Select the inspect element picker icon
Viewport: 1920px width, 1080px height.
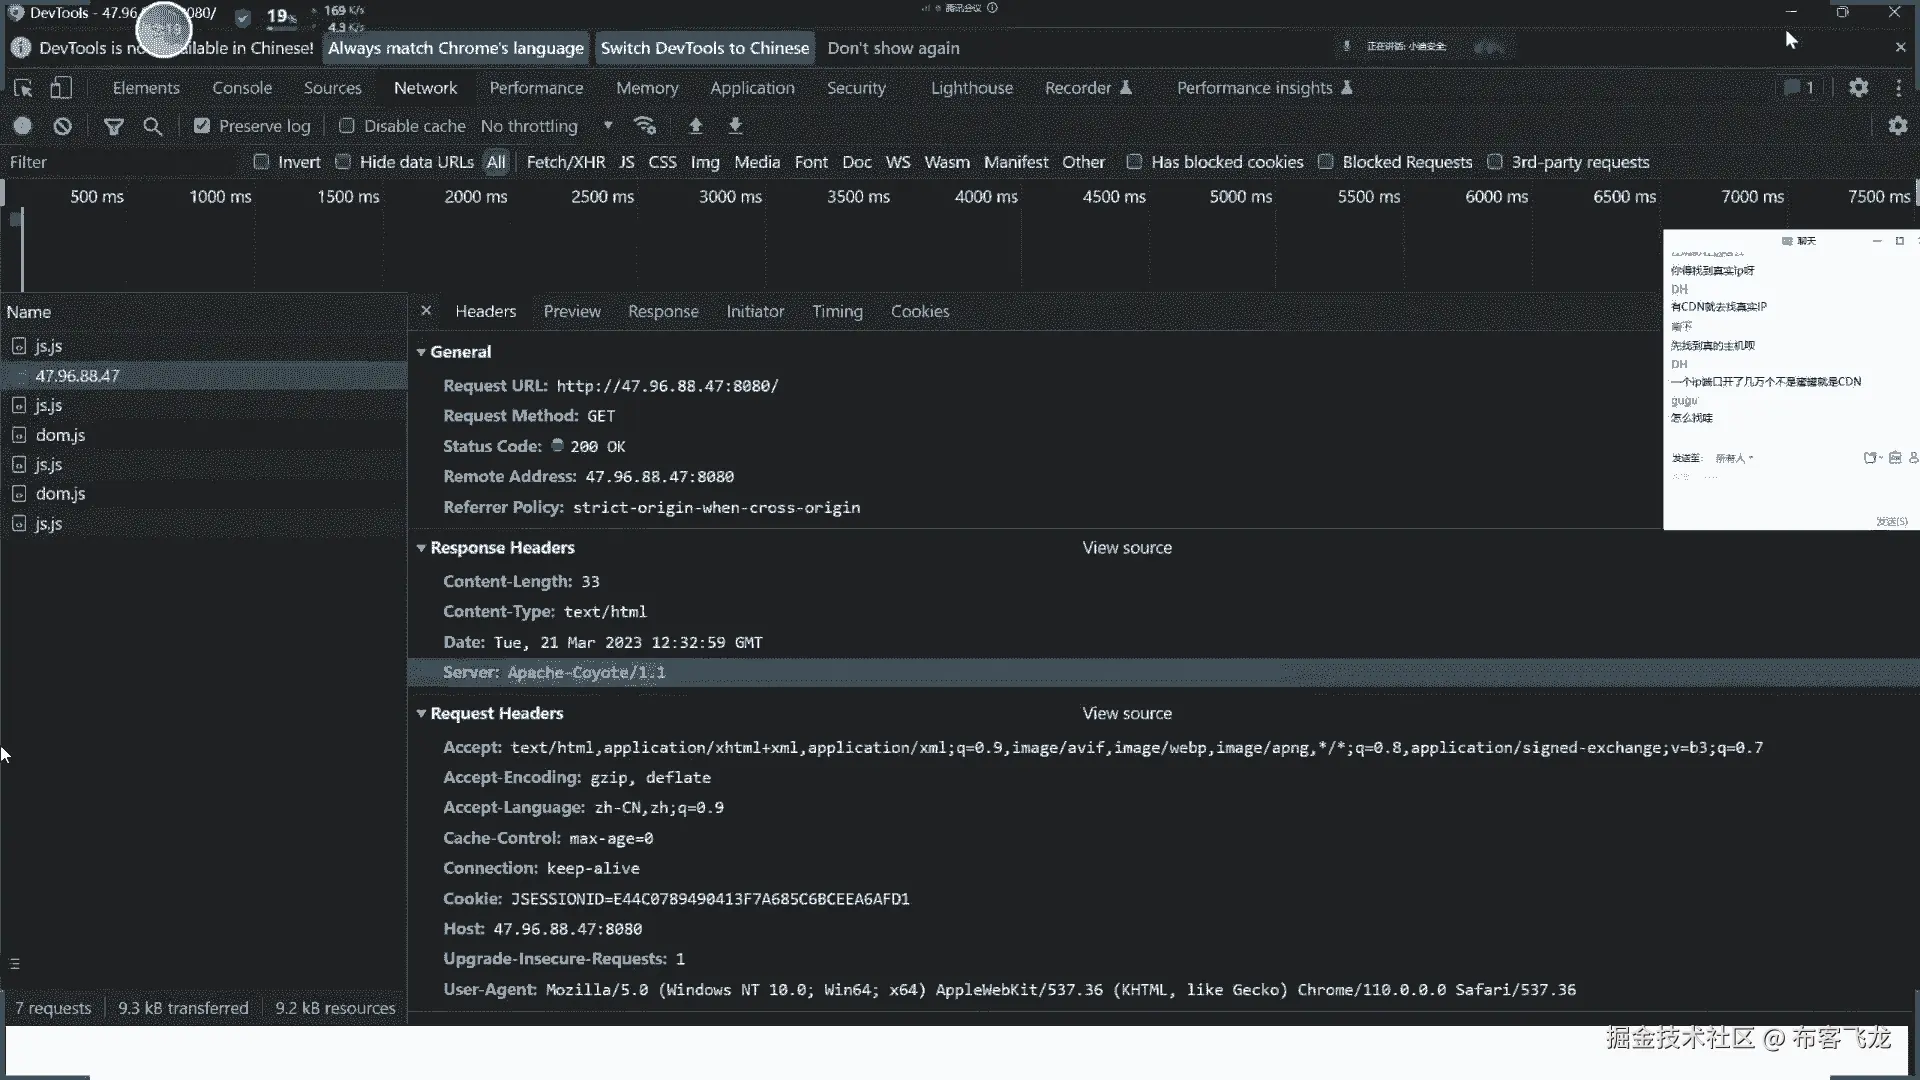pos(23,88)
